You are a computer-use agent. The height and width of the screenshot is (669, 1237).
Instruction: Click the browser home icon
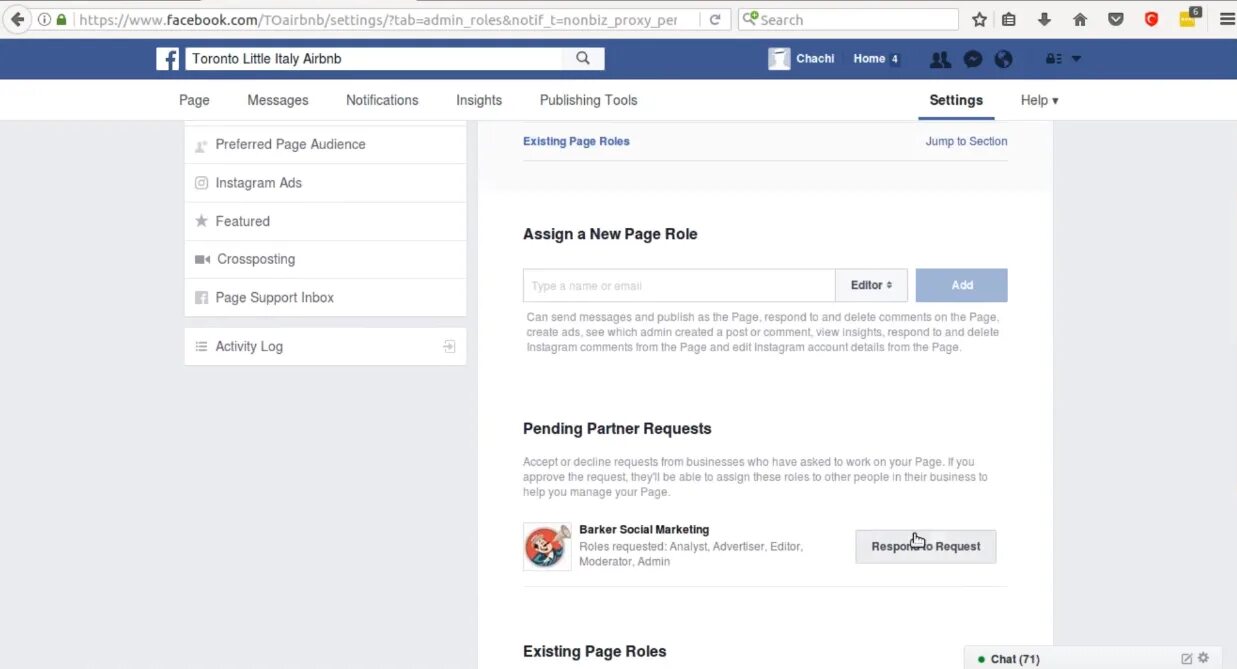click(x=1080, y=19)
